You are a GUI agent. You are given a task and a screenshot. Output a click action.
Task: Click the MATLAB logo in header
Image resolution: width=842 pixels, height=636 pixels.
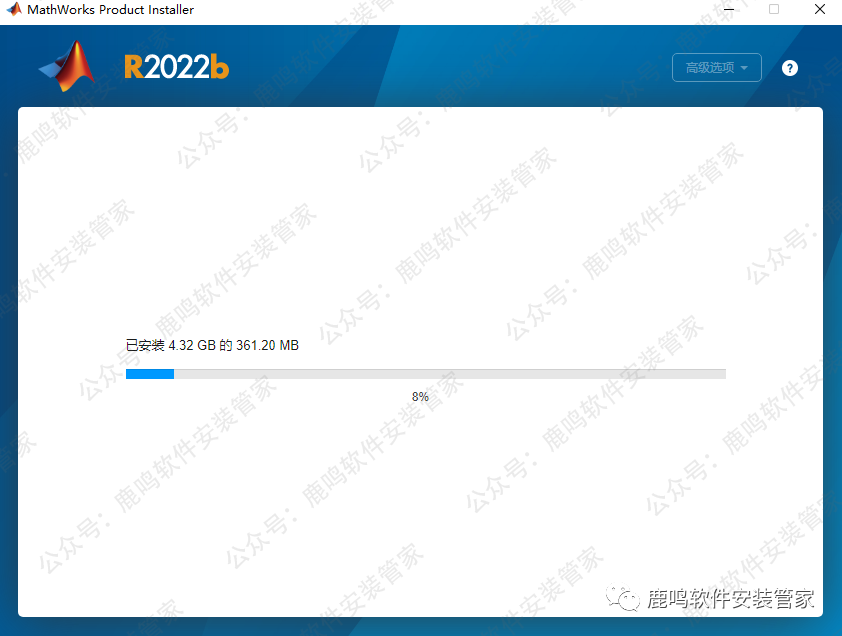pyautogui.click(x=68, y=66)
